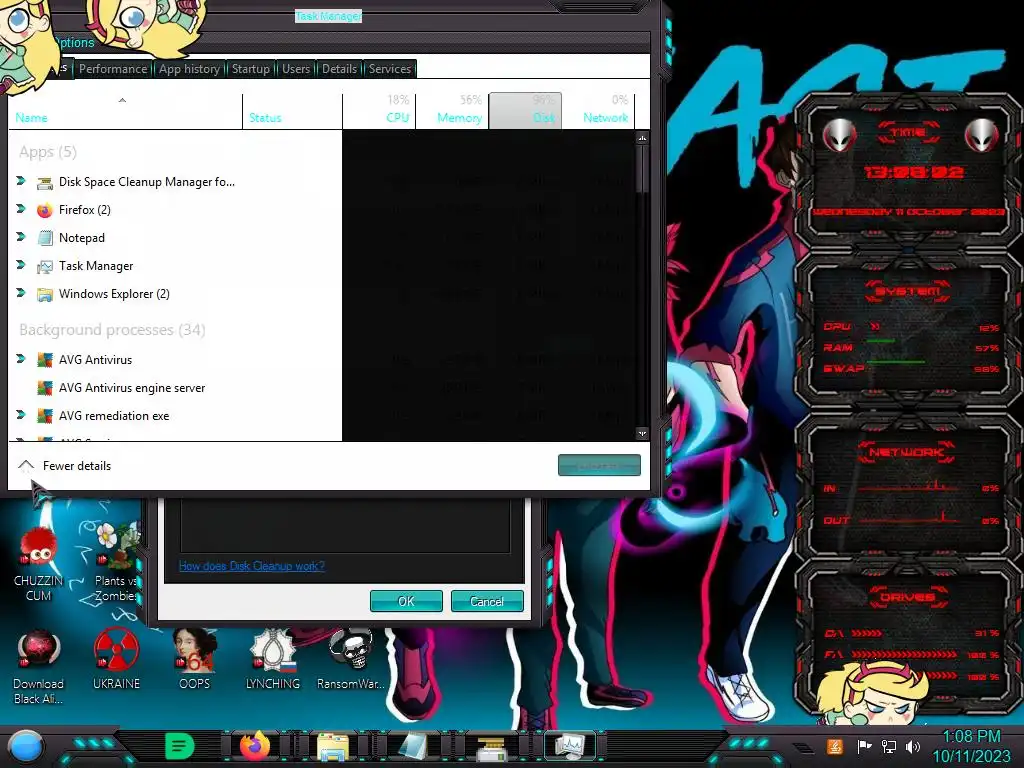The image size is (1024, 768).
Task: Sort by the Network column header
Action: coord(598,110)
